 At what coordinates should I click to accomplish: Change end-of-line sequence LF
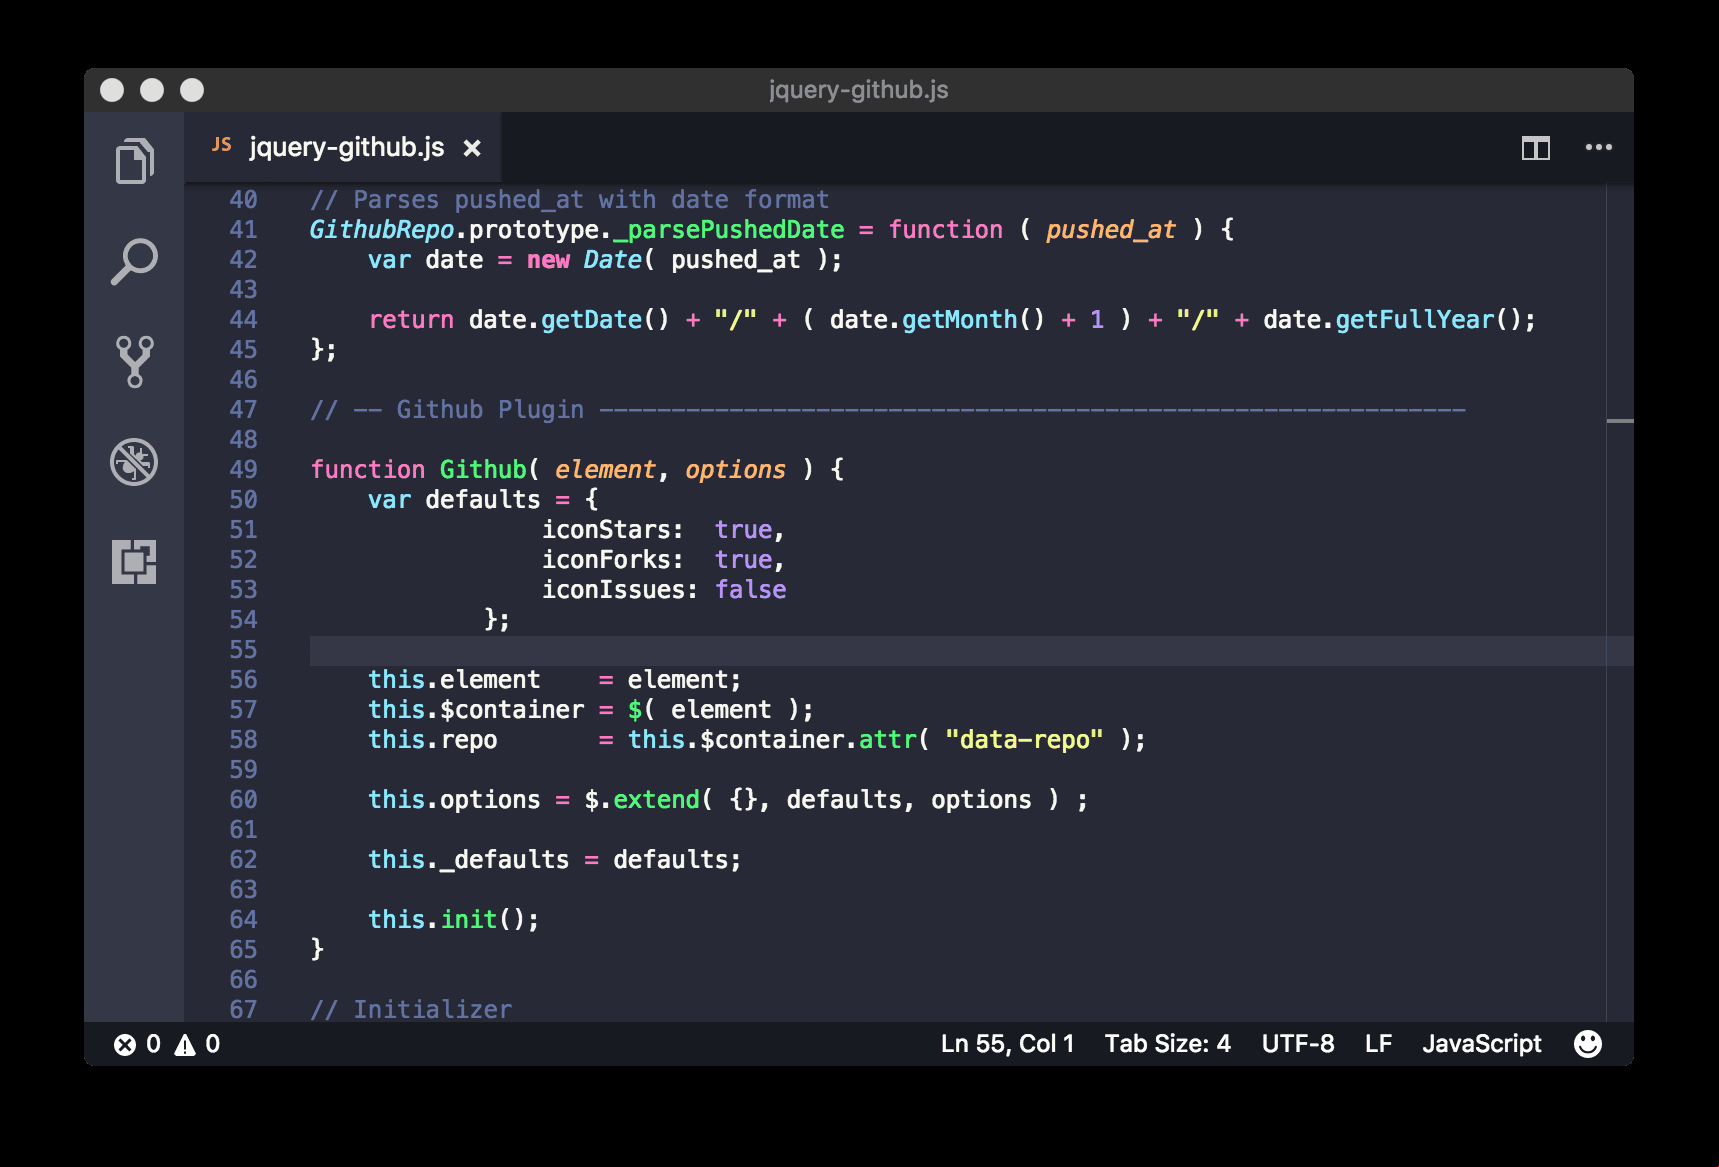[1378, 1044]
